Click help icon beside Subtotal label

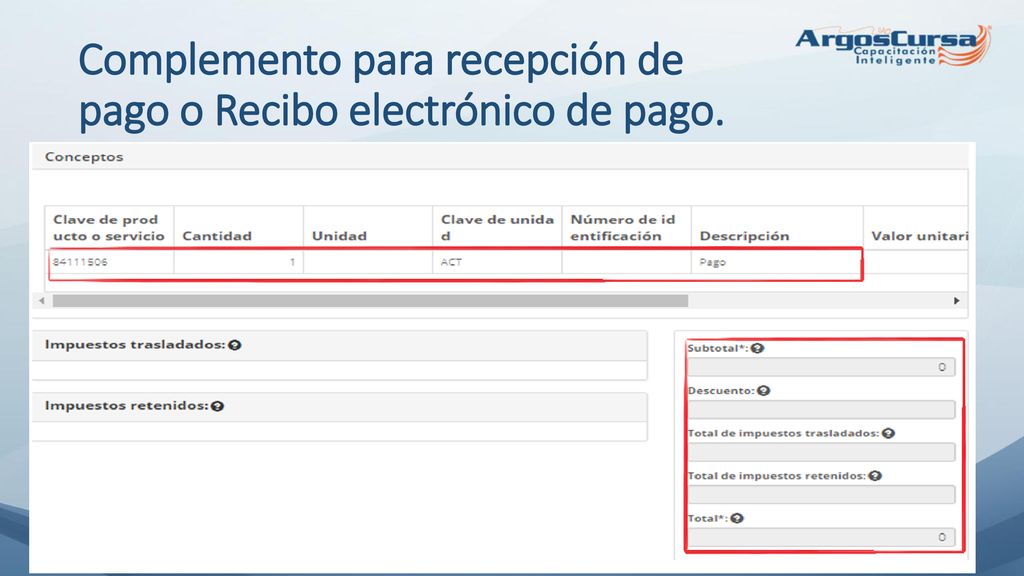tap(757, 348)
